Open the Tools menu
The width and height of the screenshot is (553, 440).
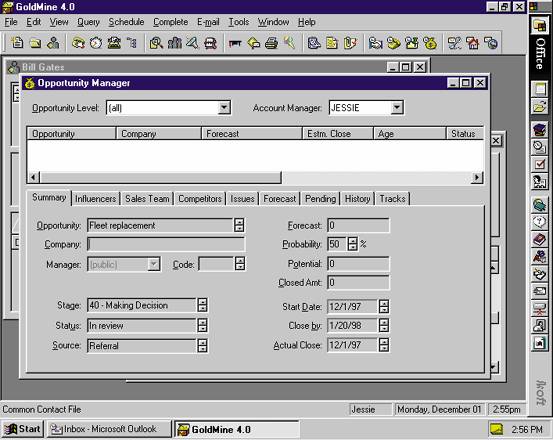[x=239, y=22]
